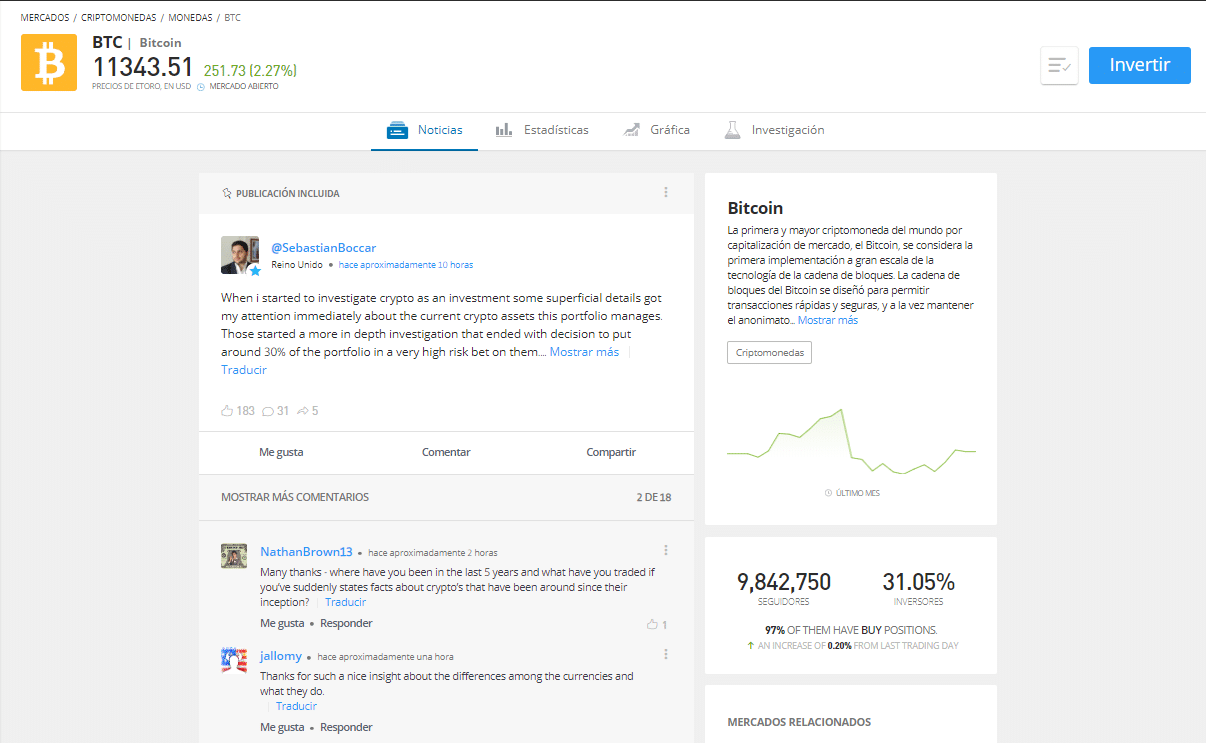Click Responder on jallomy's comment

point(346,727)
